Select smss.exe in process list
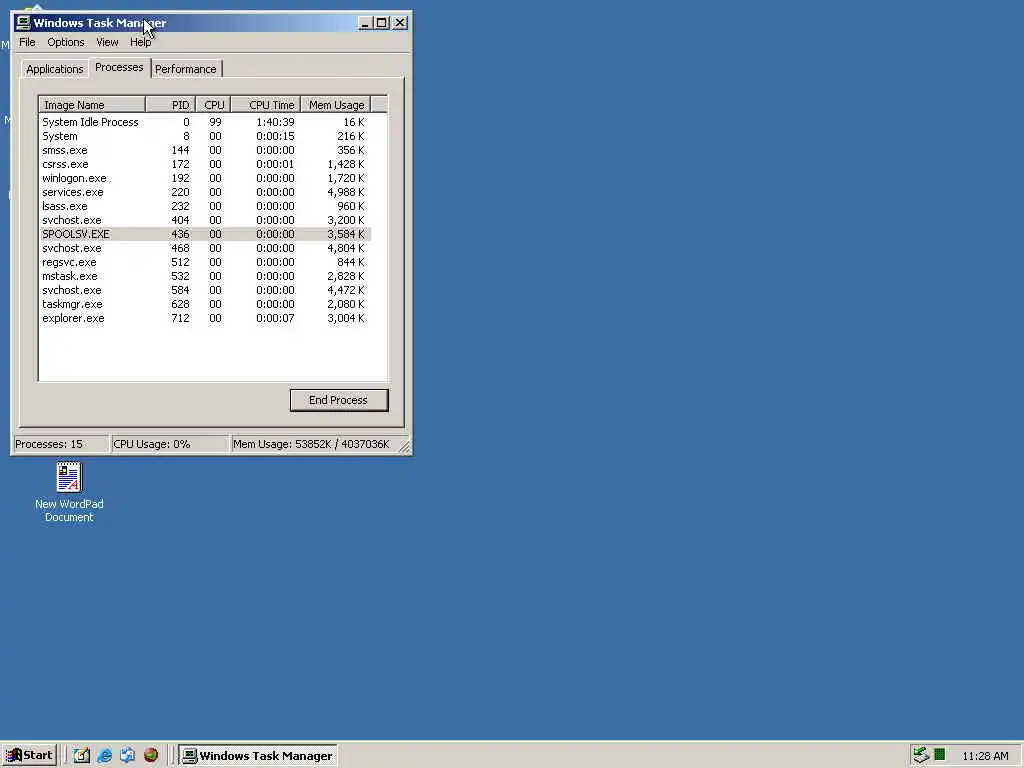1024x768 pixels. click(205, 150)
